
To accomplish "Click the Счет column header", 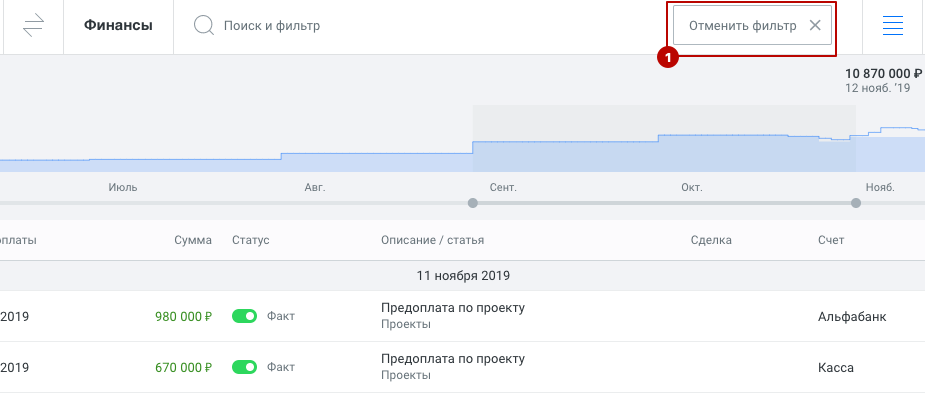I will point(831,240).
